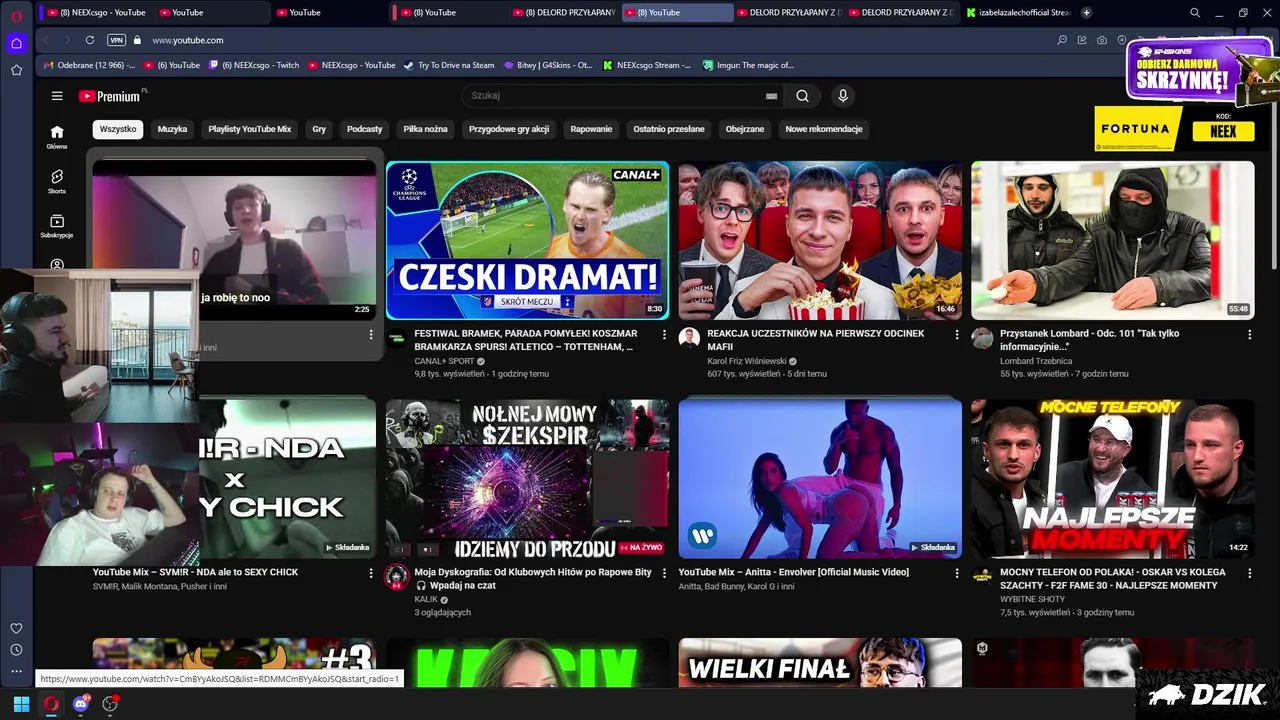Play the CZESKI DRAMAT thumbnail
The height and width of the screenshot is (720, 1280).
[527, 240]
